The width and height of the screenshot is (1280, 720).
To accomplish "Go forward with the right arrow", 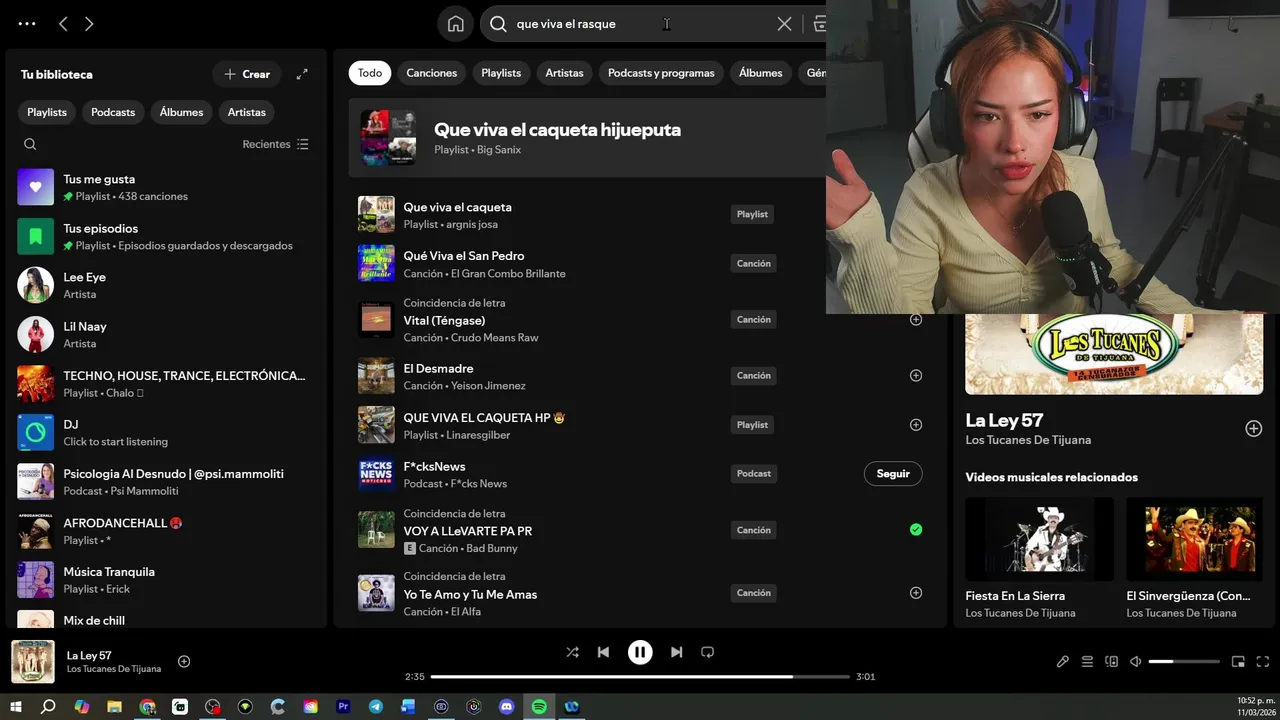I will tap(89, 24).
